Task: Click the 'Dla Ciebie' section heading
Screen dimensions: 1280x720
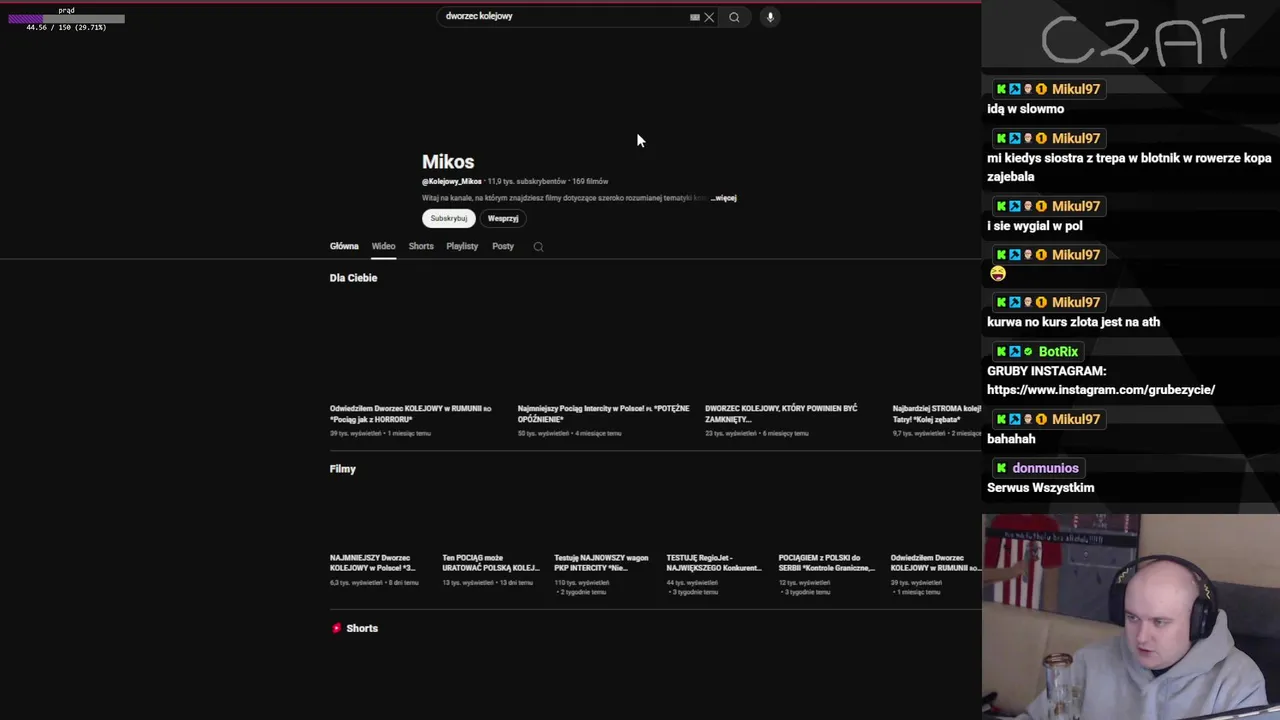Action: [353, 278]
